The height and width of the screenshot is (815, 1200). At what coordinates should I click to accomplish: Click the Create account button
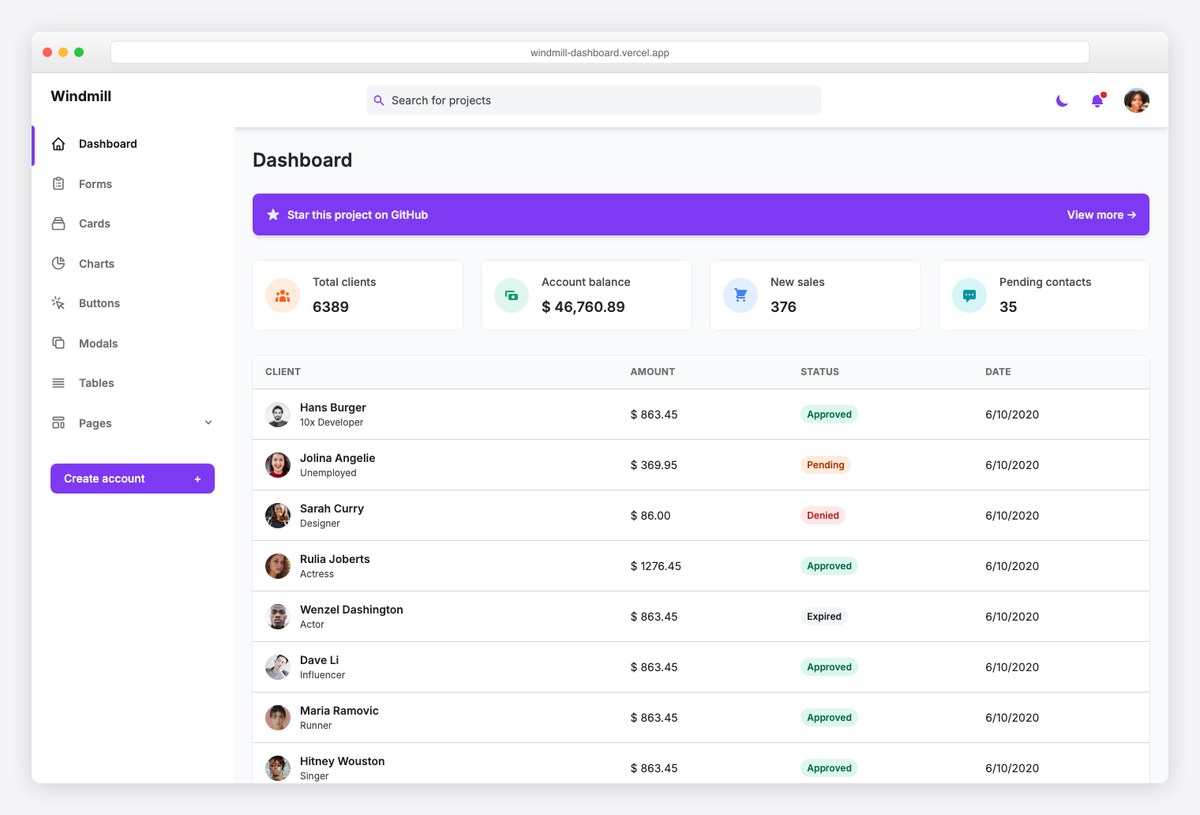coord(132,479)
